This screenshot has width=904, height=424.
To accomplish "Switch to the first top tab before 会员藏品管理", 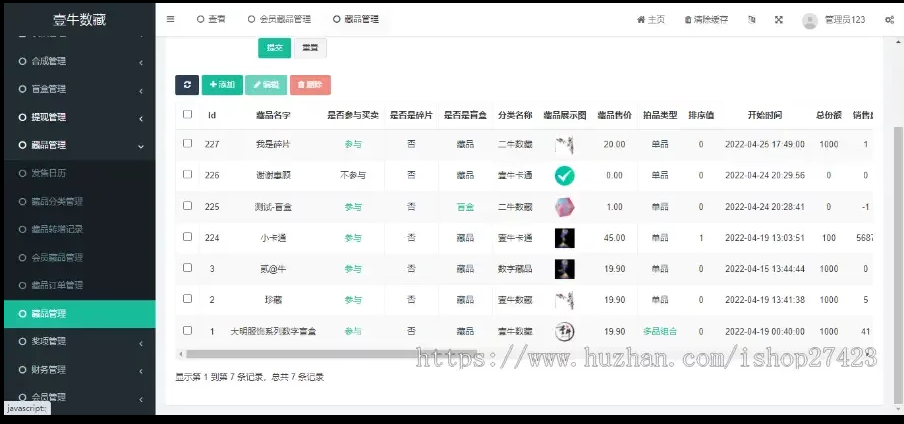I will [211, 19].
